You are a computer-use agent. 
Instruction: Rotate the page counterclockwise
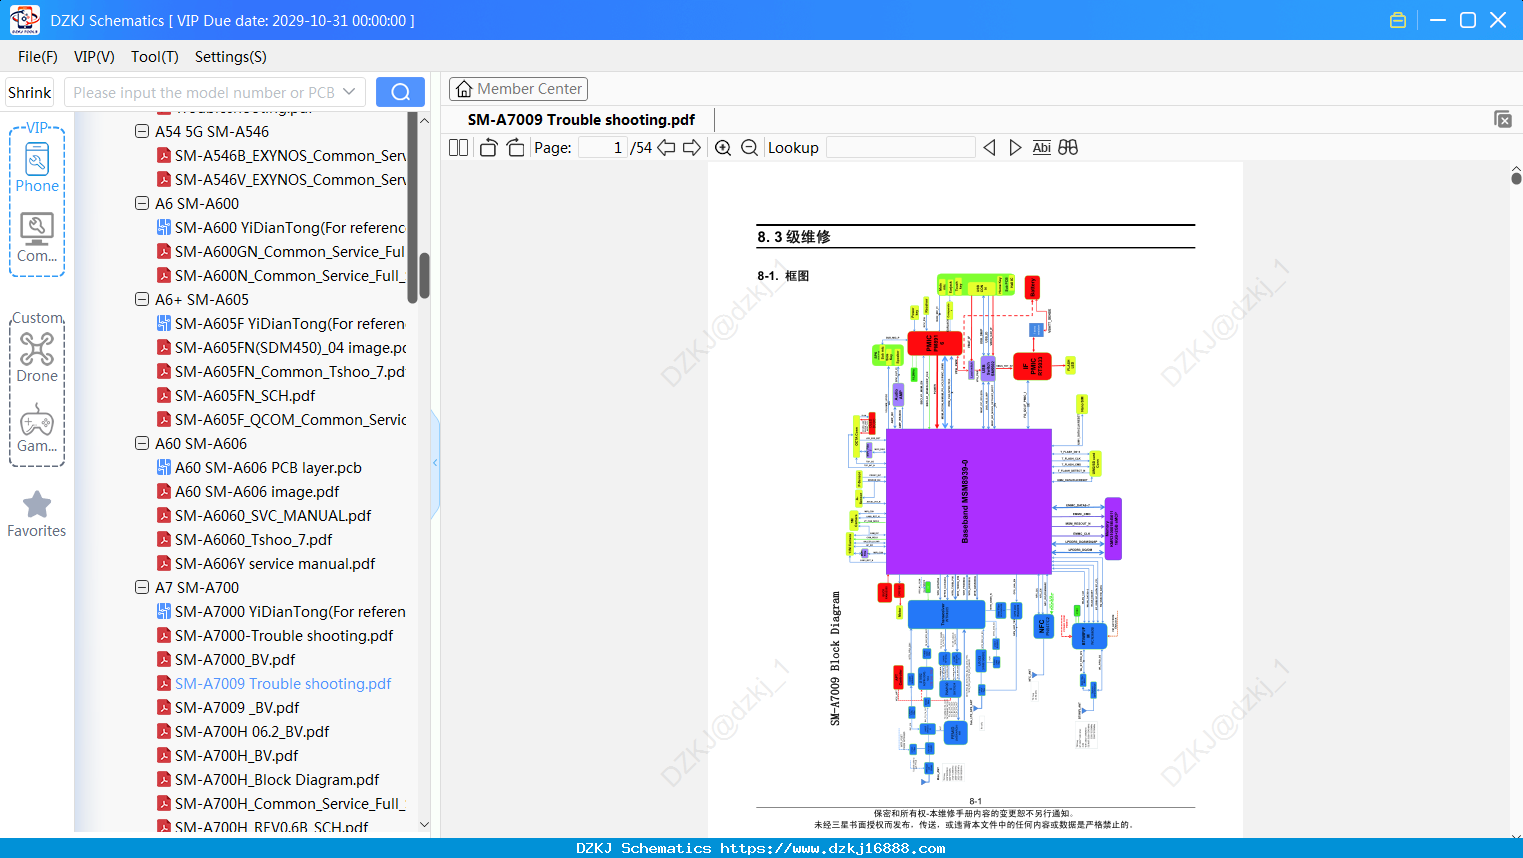[488, 147]
